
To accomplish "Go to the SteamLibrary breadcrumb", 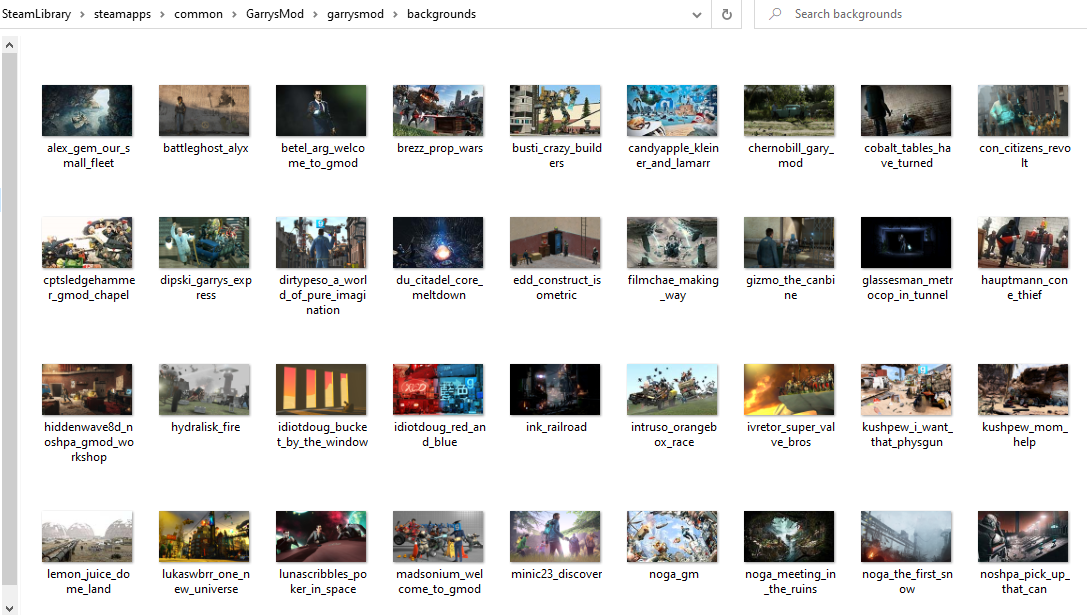I will click(36, 14).
